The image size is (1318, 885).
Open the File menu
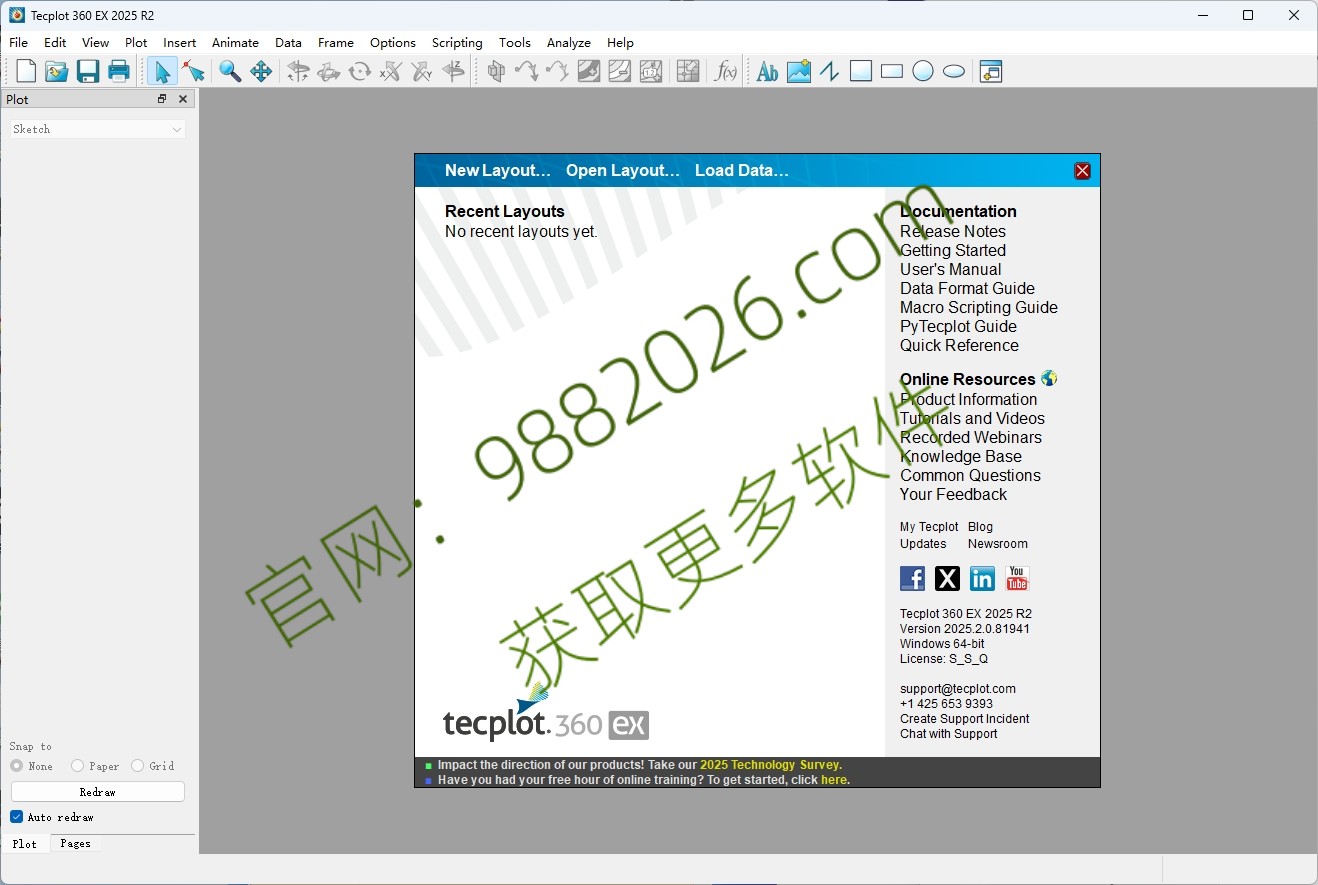pos(19,43)
